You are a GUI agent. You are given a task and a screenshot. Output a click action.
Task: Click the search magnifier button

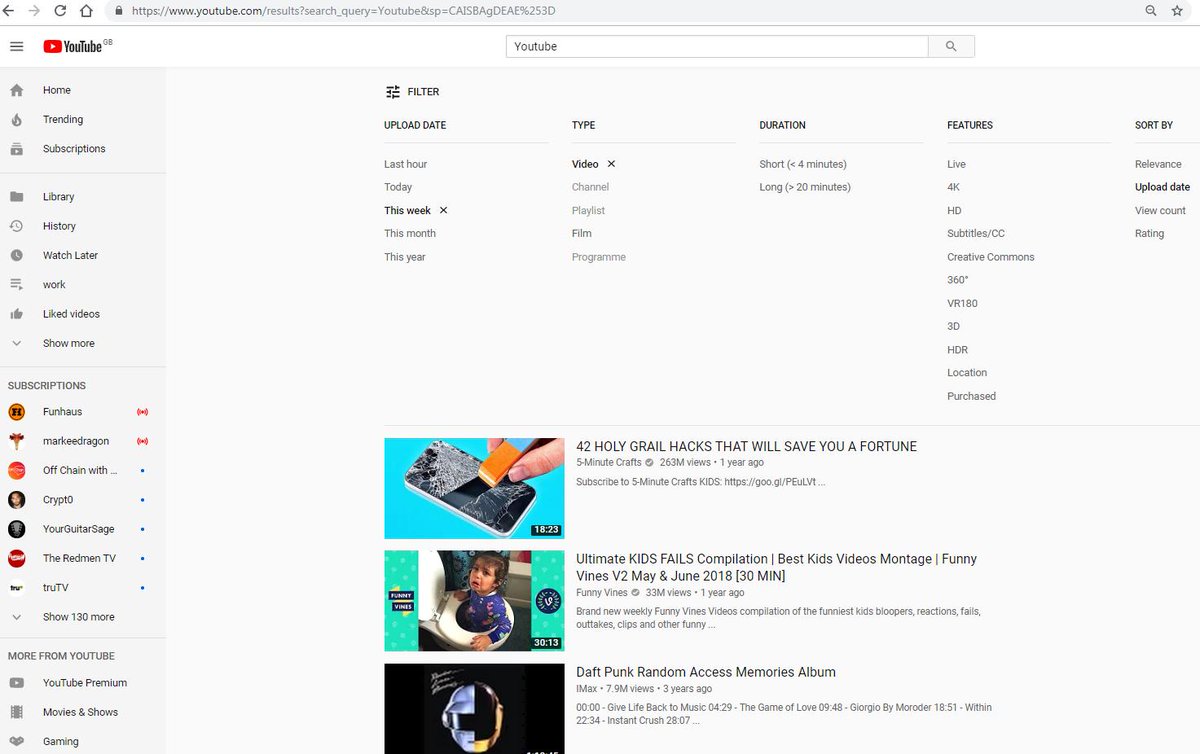[951, 46]
